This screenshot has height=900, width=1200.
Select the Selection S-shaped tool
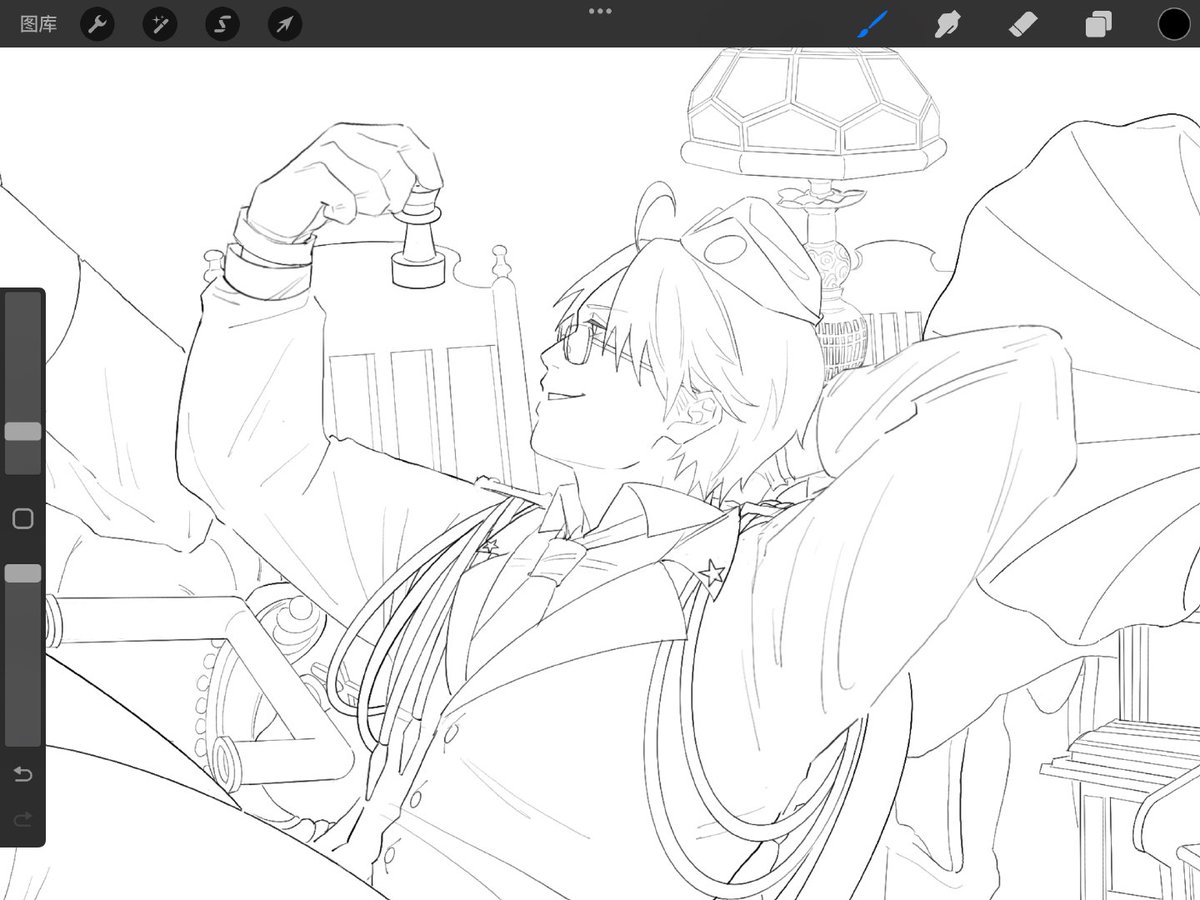coord(222,24)
